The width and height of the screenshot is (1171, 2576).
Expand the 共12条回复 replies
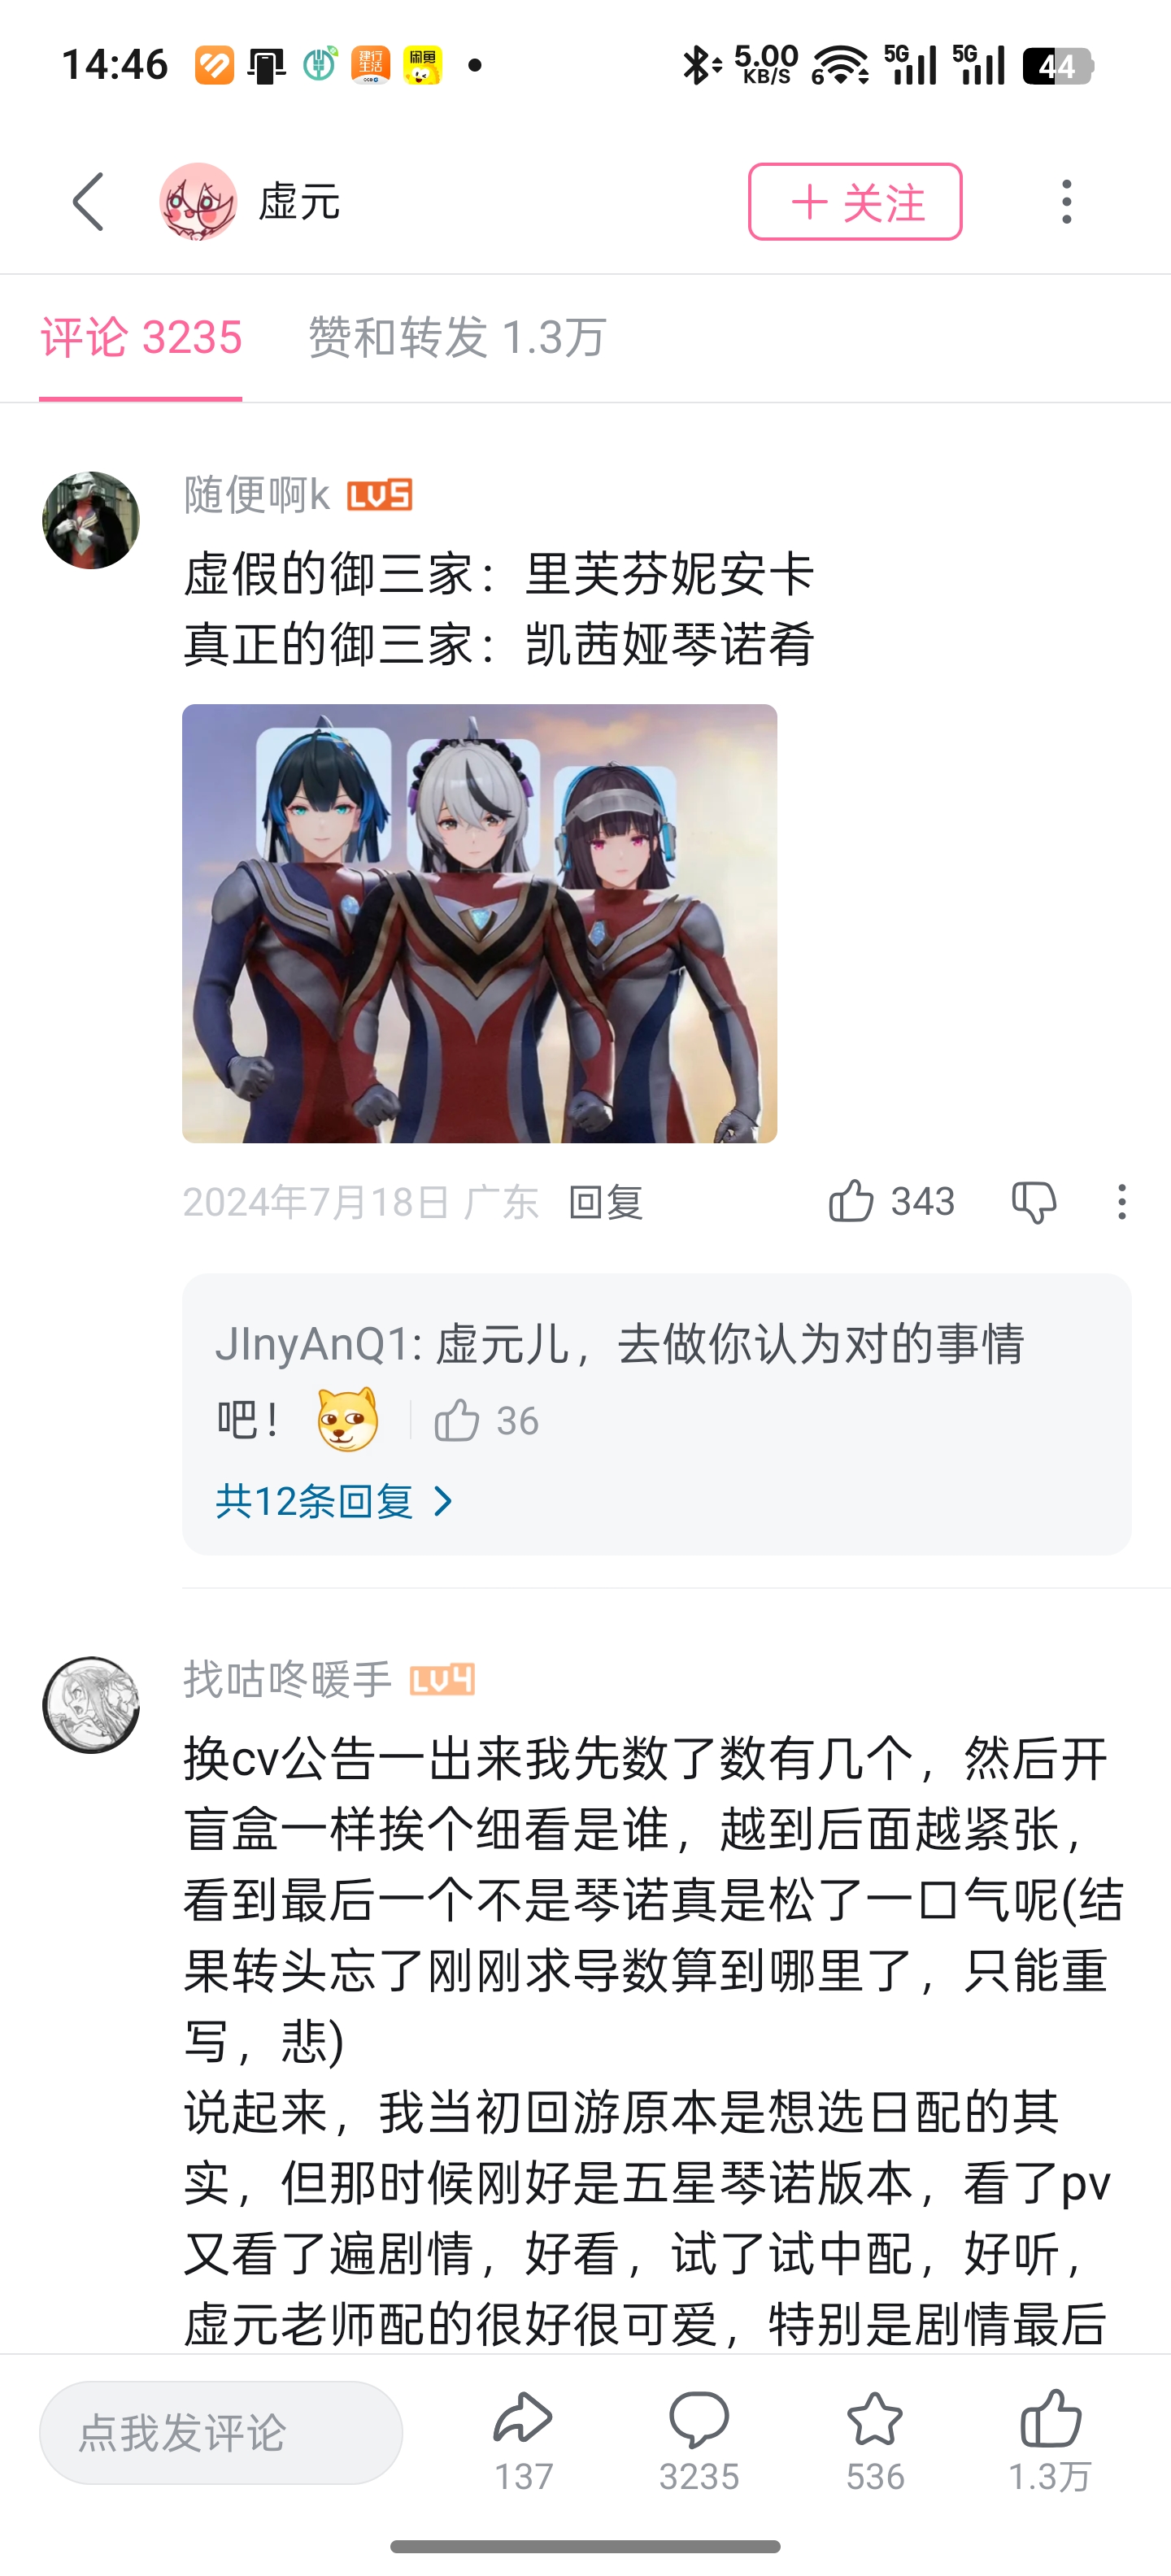coord(334,1501)
